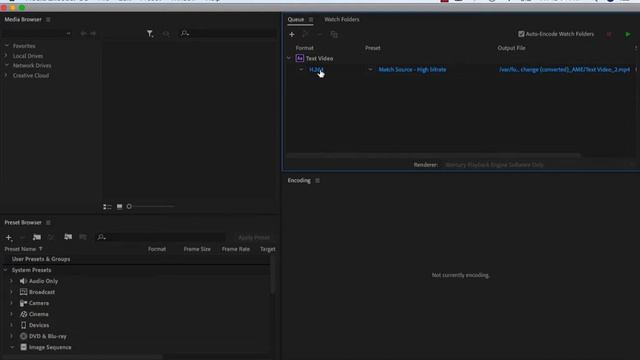Image resolution: width=640 pixels, height=360 pixels.
Task: Expand the Devices preset group
Action: coord(11,325)
